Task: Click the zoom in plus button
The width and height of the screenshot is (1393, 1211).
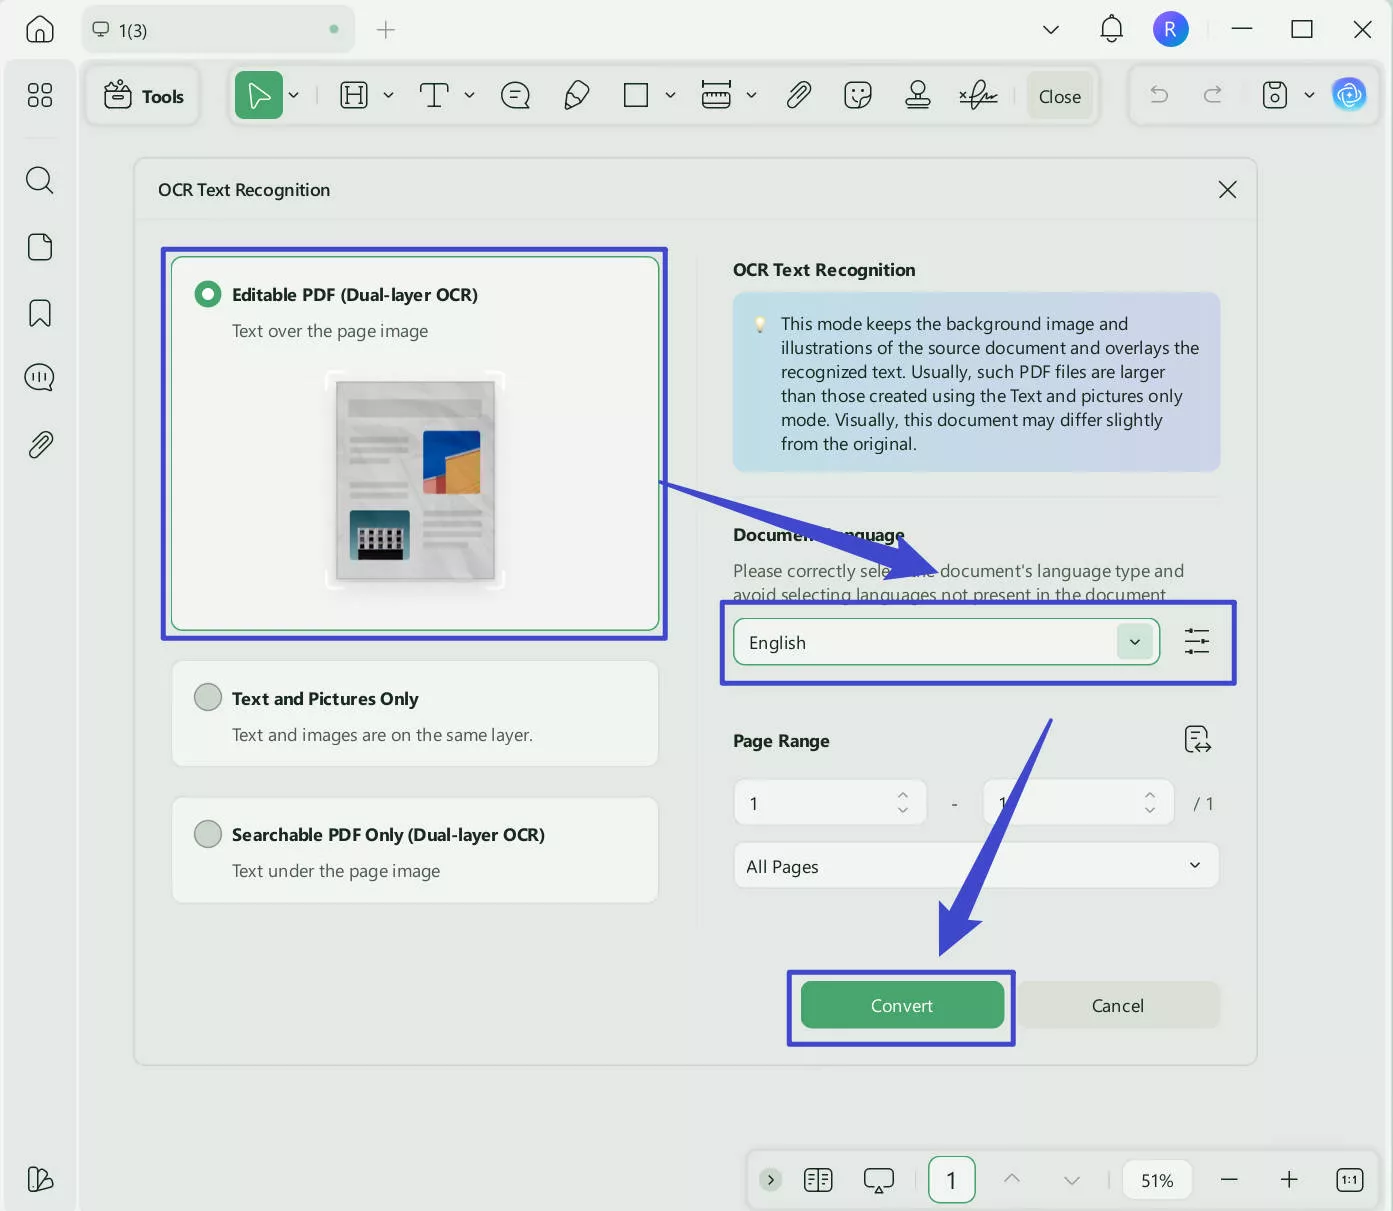Action: (x=1289, y=1180)
